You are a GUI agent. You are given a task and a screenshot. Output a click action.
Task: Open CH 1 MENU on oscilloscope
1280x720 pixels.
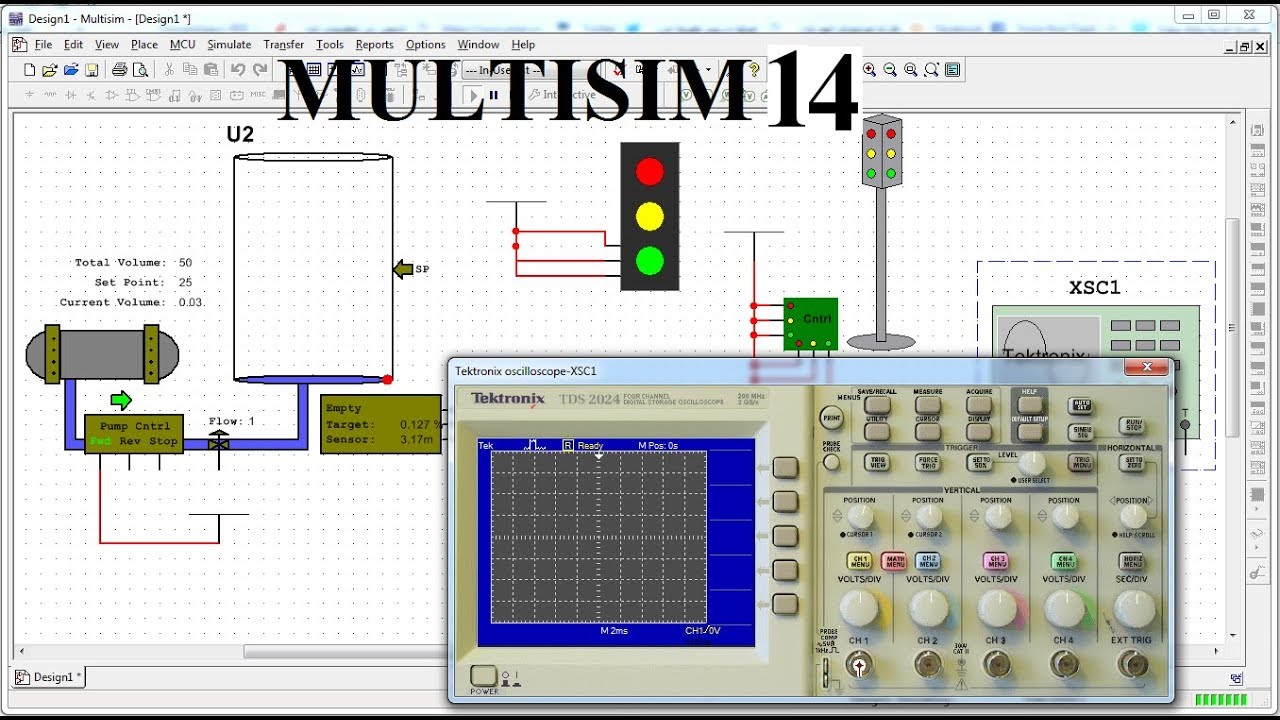tap(859, 562)
